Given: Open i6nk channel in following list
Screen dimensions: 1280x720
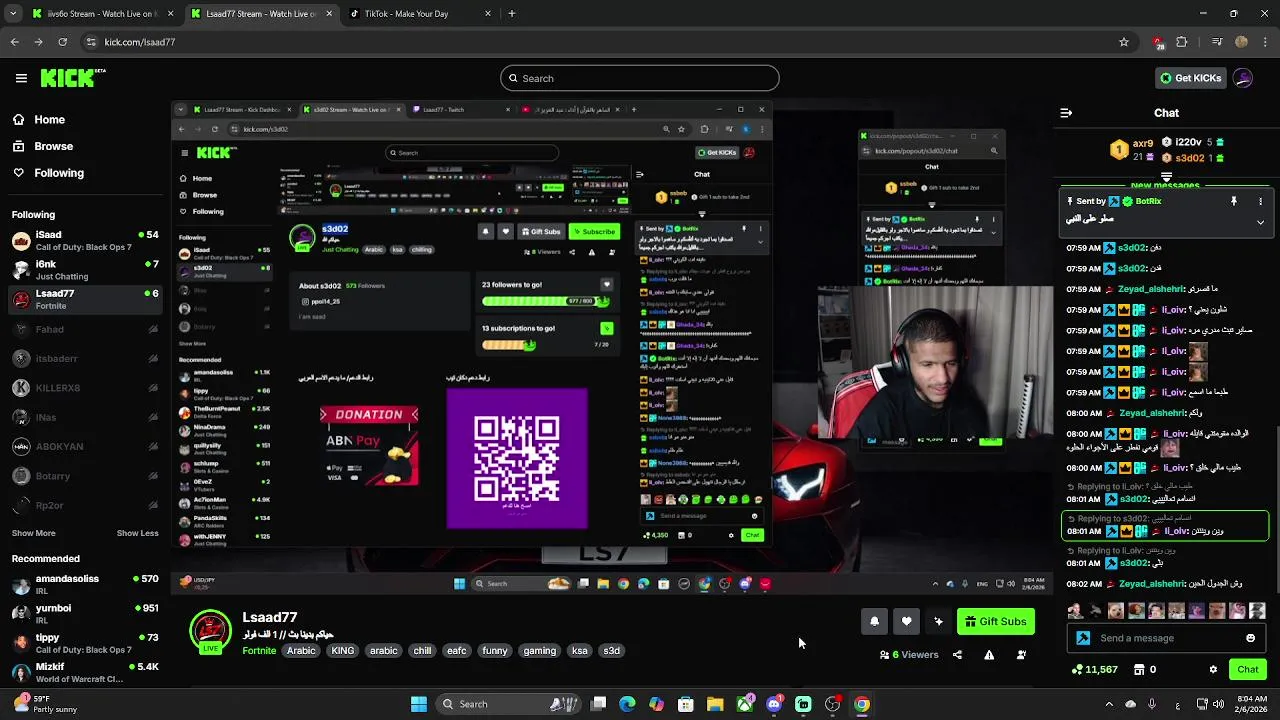Looking at the screenshot, I should [x=85, y=270].
